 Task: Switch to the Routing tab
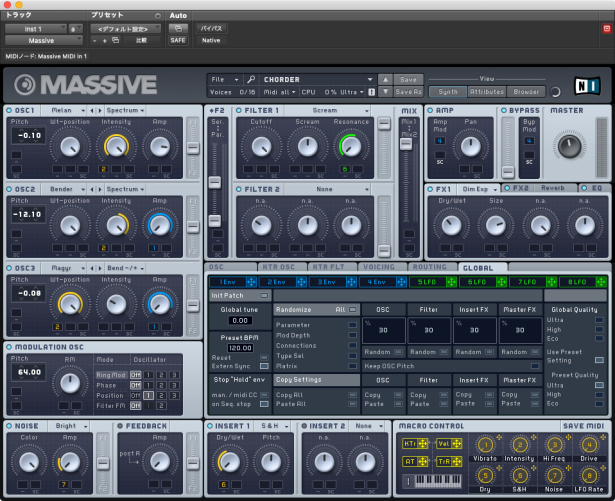pos(430,268)
